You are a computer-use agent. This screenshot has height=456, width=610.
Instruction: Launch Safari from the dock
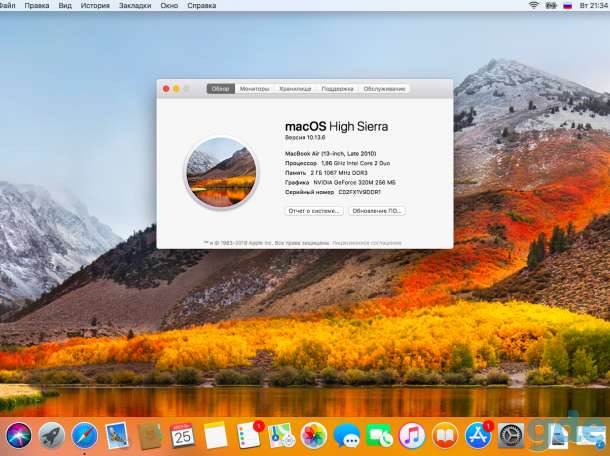pos(84,435)
